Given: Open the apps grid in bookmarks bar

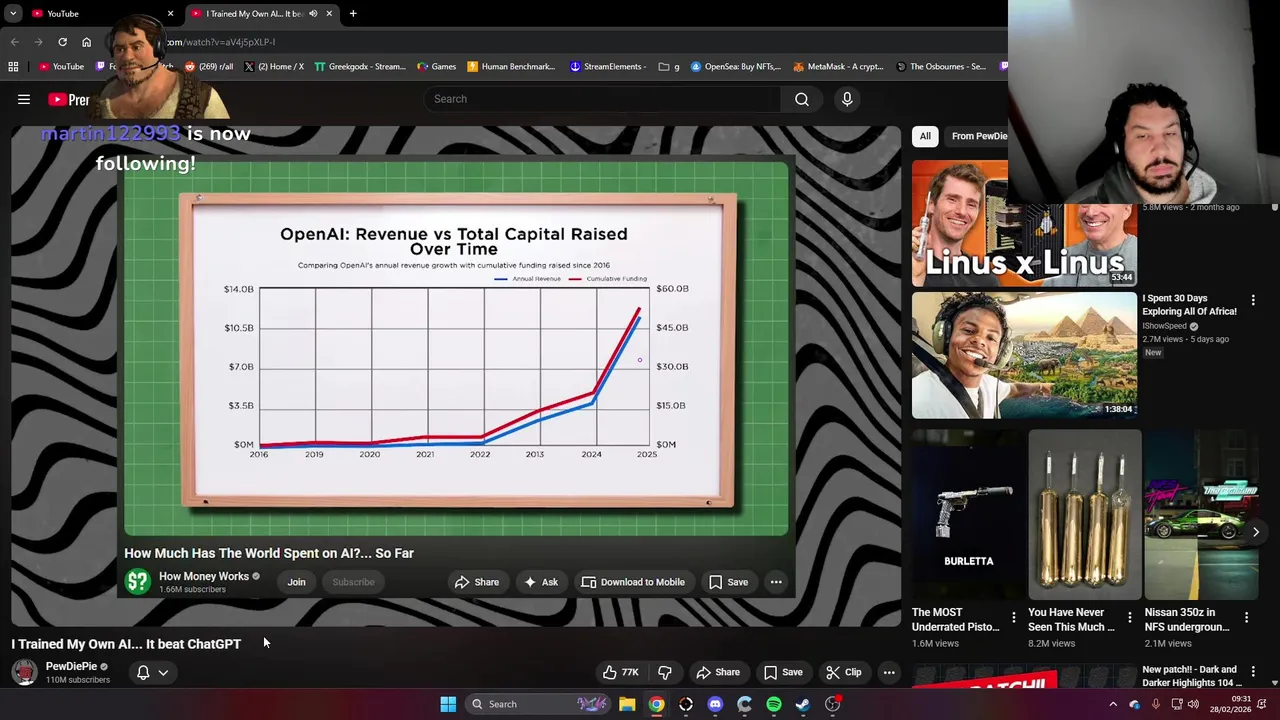Looking at the screenshot, I should [x=13, y=67].
